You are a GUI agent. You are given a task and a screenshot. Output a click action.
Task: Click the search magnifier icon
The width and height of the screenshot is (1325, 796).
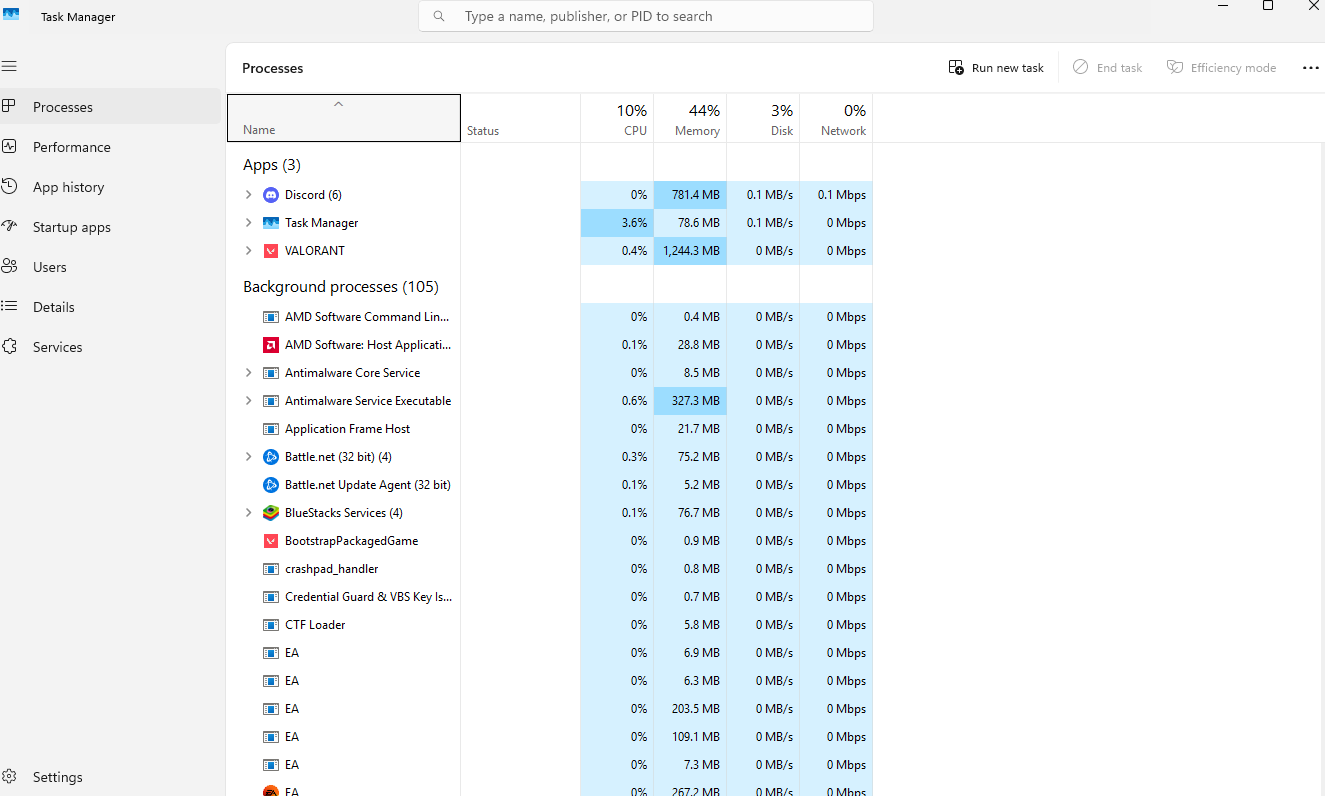click(439, 16)
